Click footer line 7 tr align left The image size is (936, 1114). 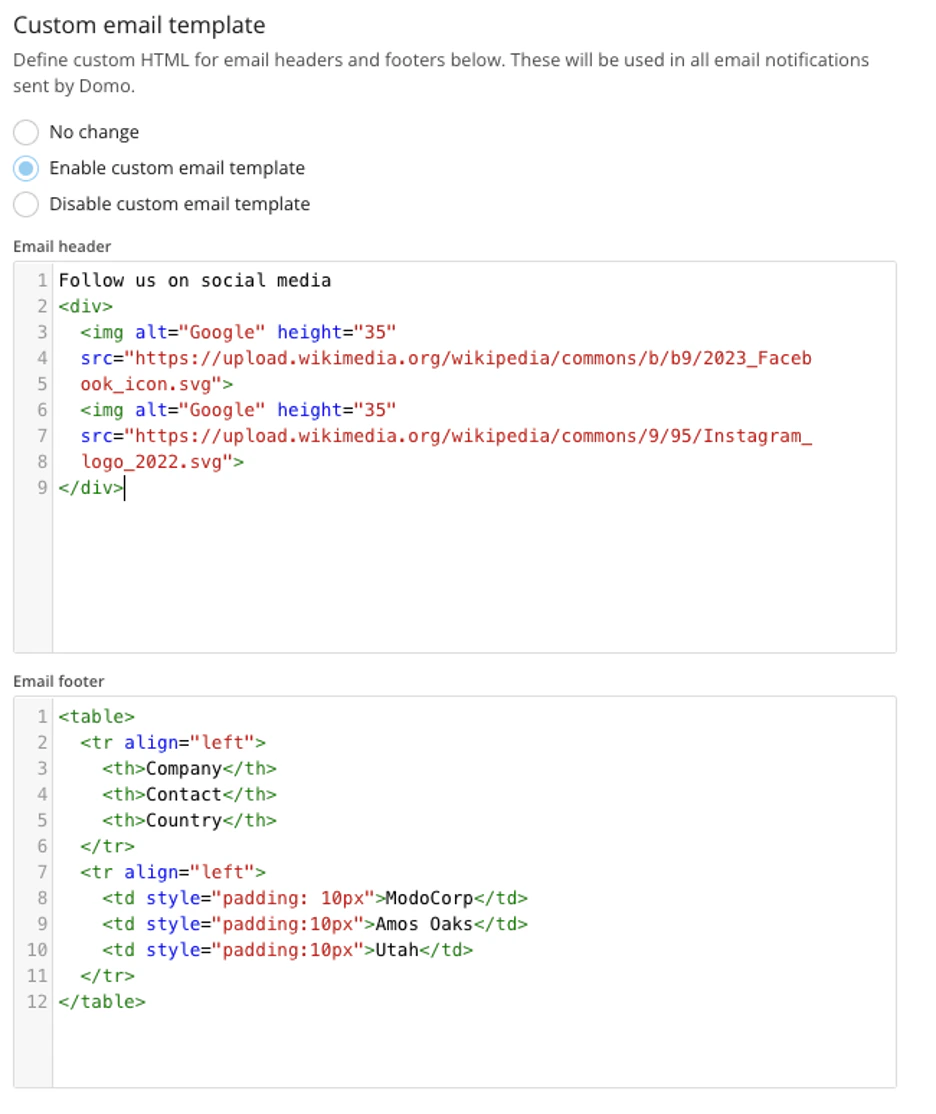pos(173,872)
